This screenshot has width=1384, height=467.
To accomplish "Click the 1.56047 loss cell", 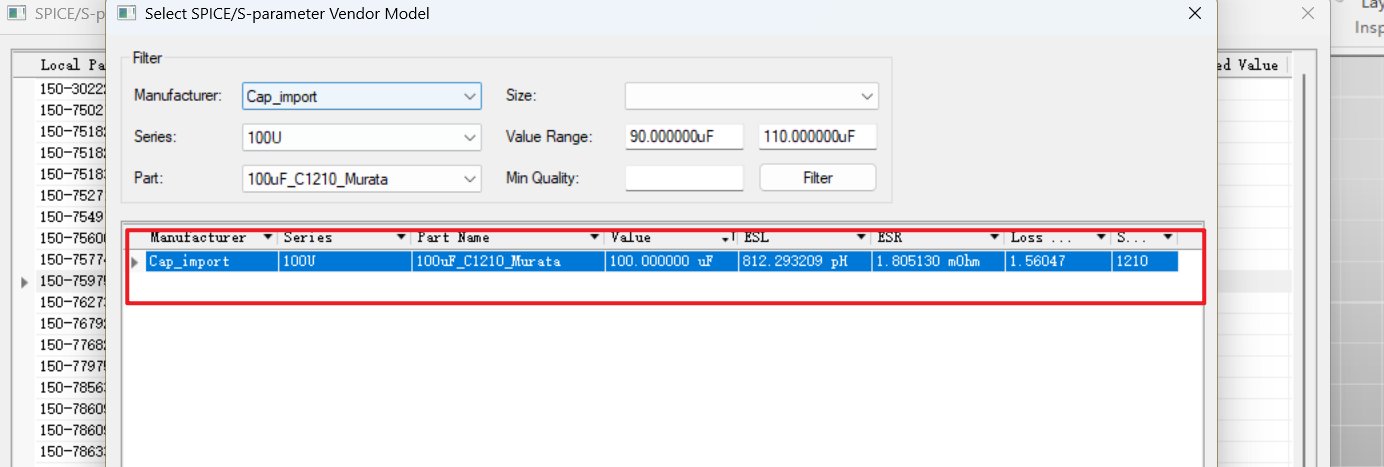I will click(x=1058, y=261).
